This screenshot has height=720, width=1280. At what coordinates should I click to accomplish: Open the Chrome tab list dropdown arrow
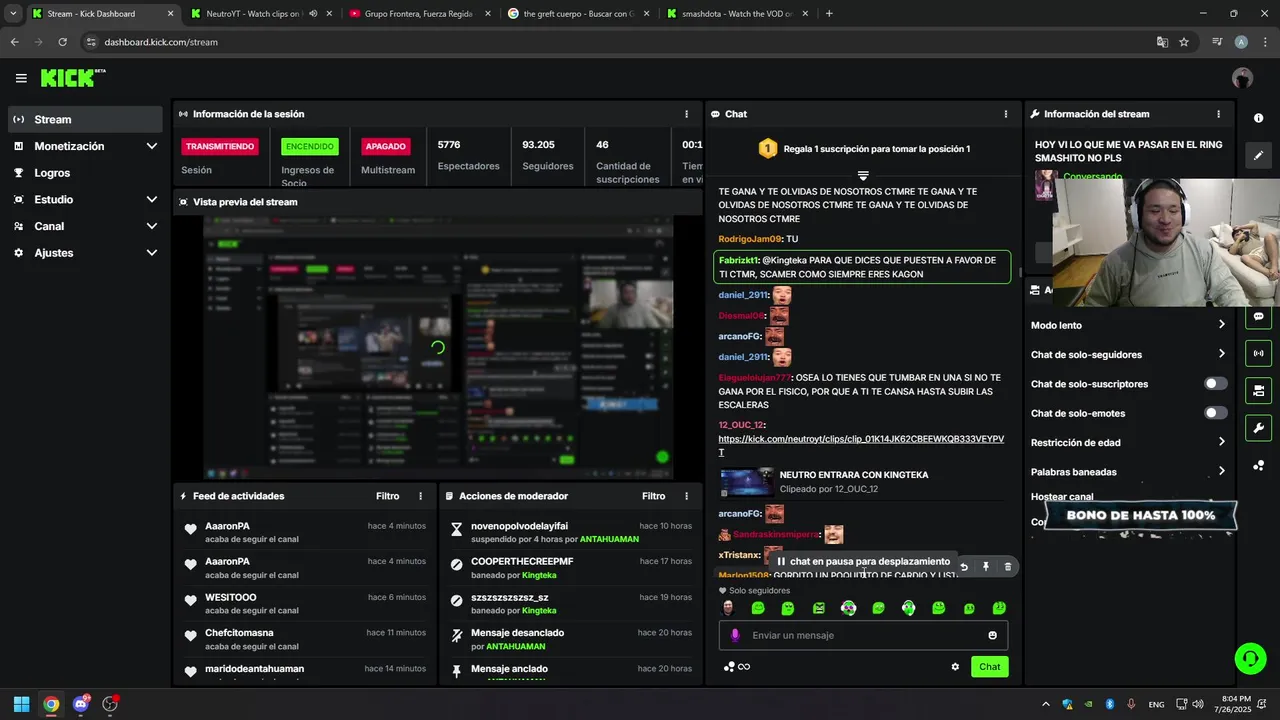pyautogui.click(x=13, y=14)
